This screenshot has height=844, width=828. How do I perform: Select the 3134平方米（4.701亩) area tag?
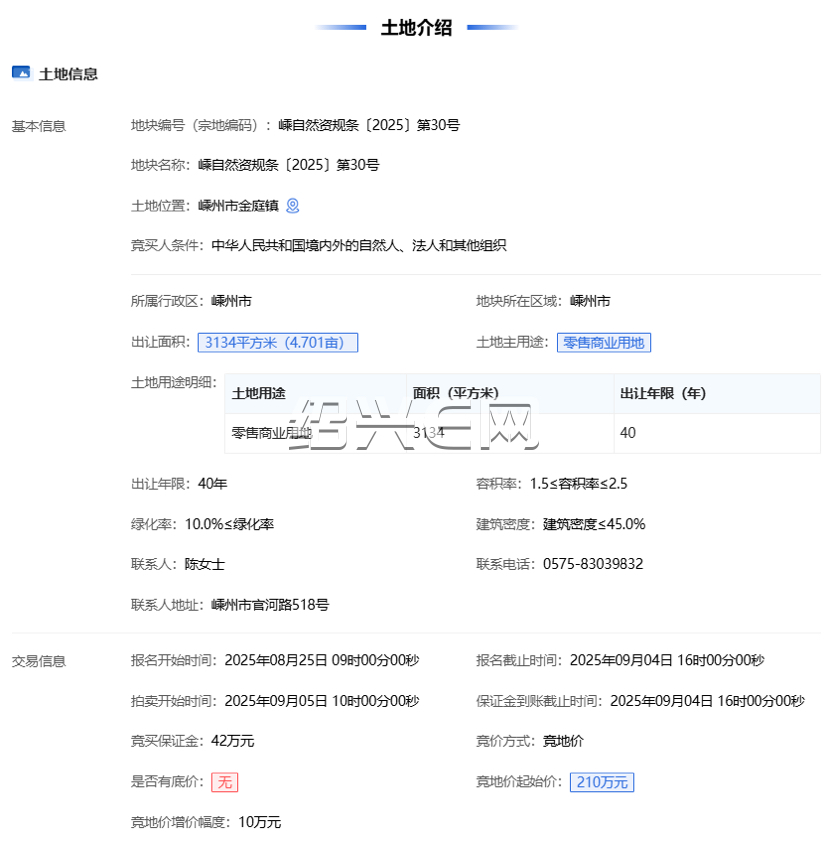click(x=278, y=343)
